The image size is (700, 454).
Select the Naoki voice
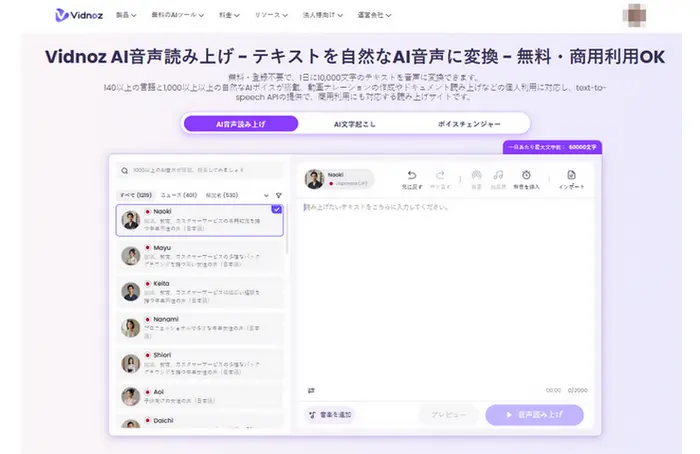pyautogui.click(x=200, y=220)
